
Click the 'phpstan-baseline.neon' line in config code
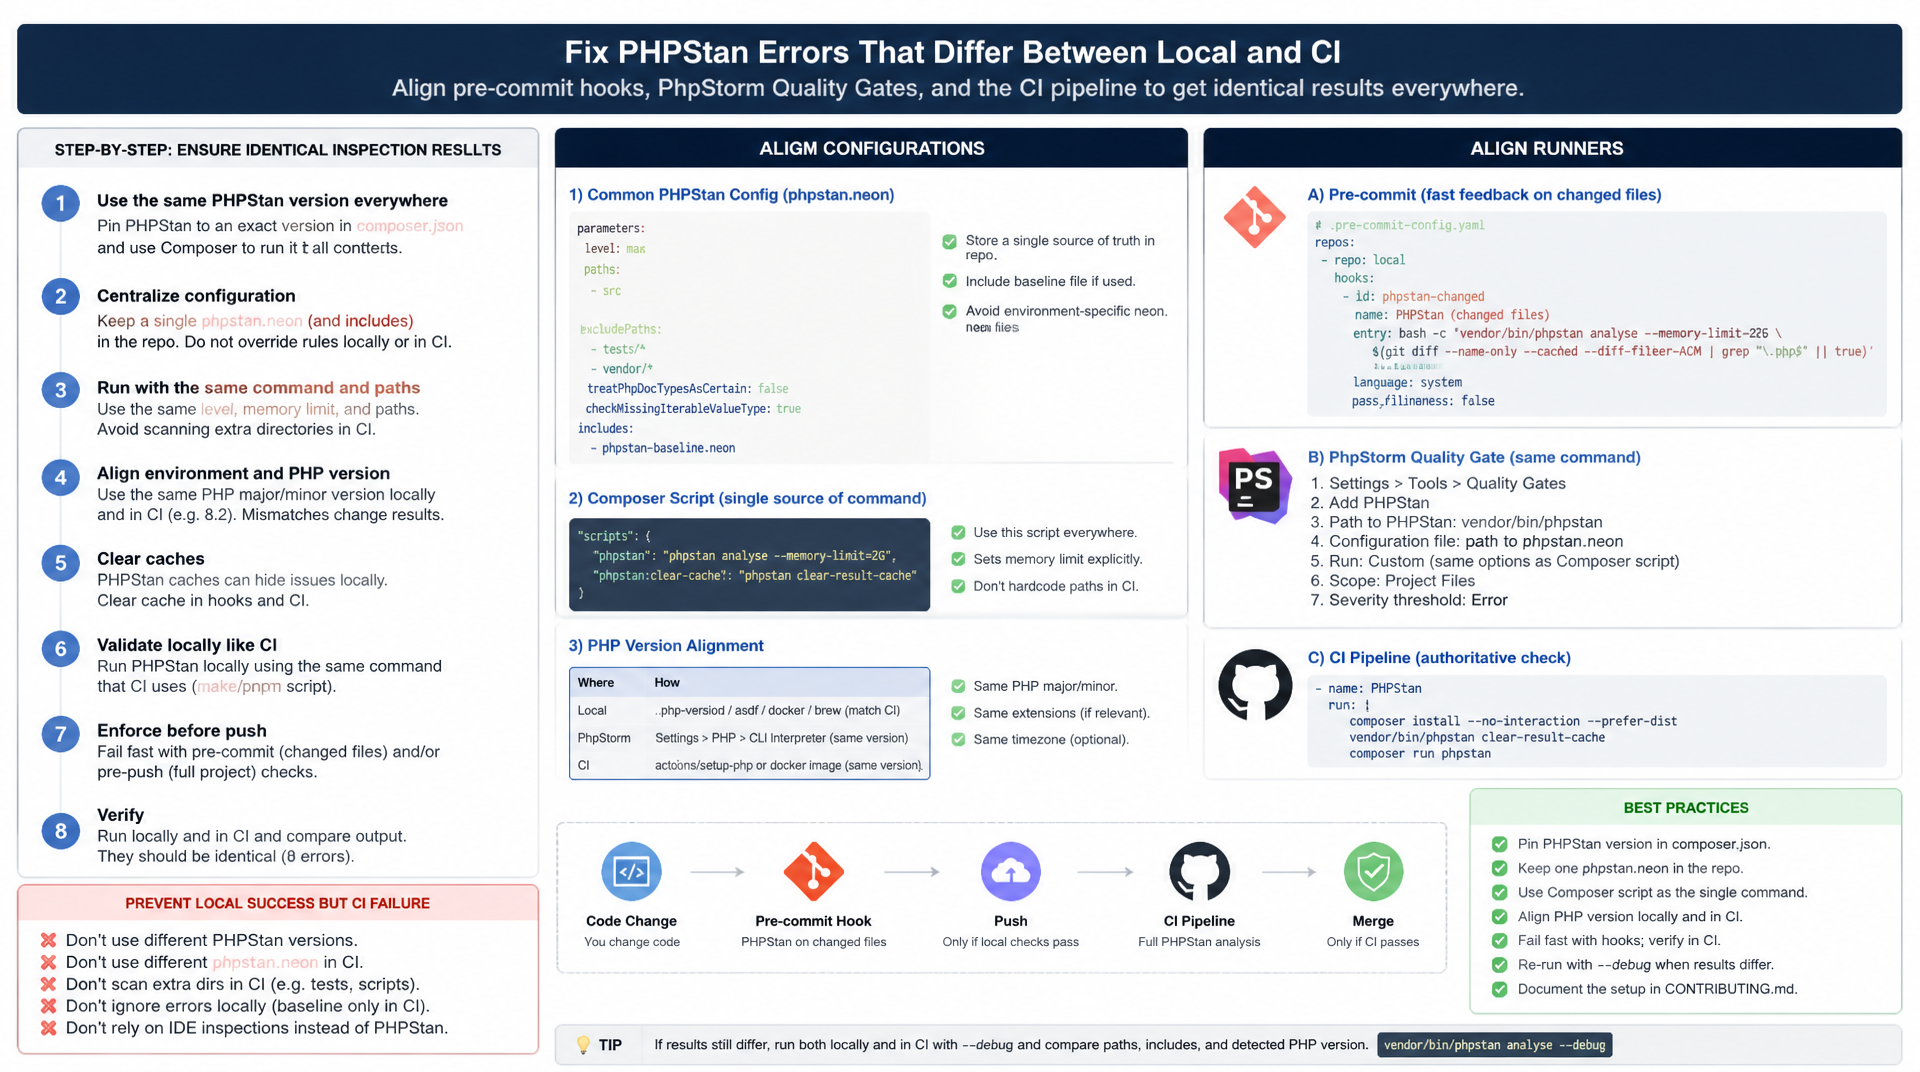[x=662, y=448]
